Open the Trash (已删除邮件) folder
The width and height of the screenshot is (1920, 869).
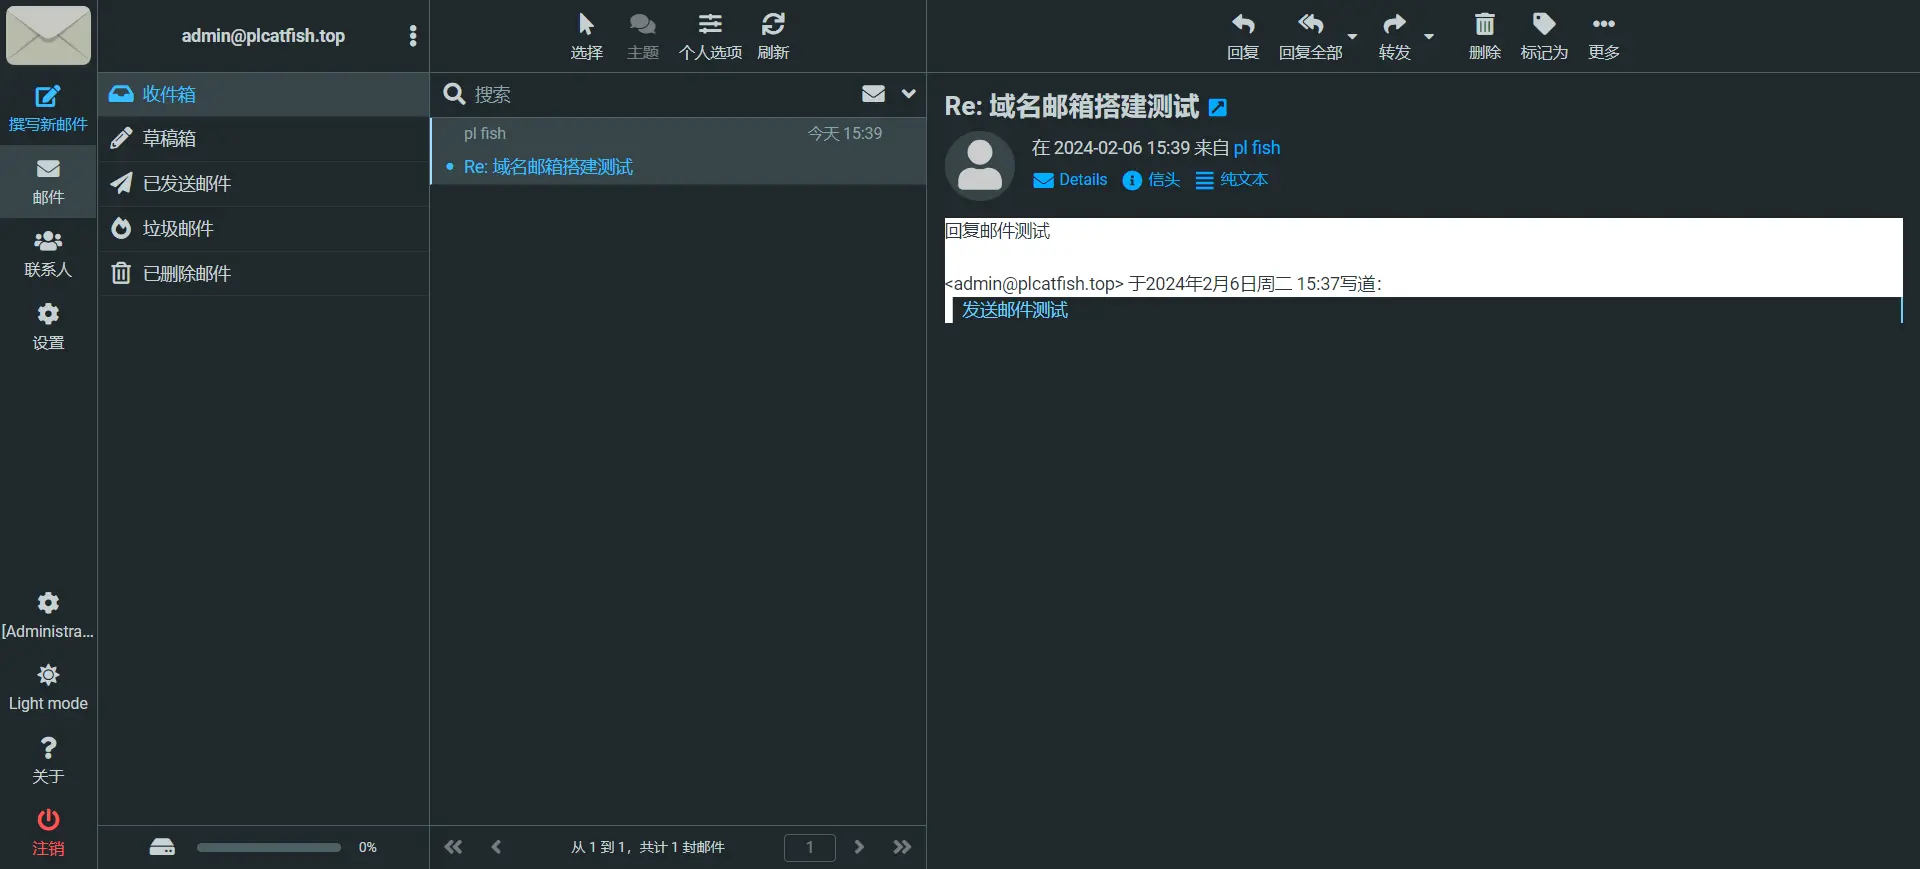(264, 274)
